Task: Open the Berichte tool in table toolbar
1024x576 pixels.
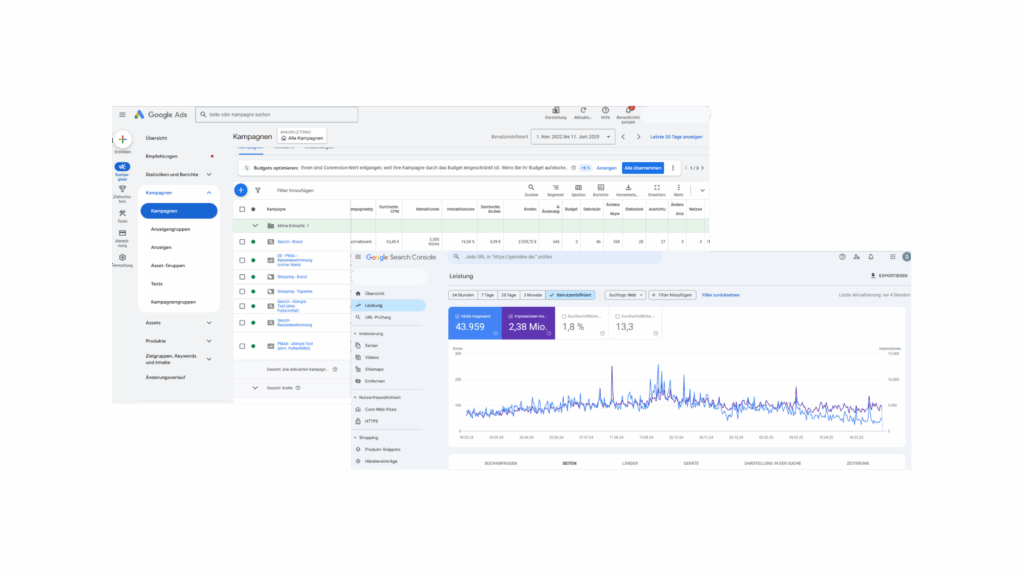Action: pyautogui.click(x=601, y=187)
